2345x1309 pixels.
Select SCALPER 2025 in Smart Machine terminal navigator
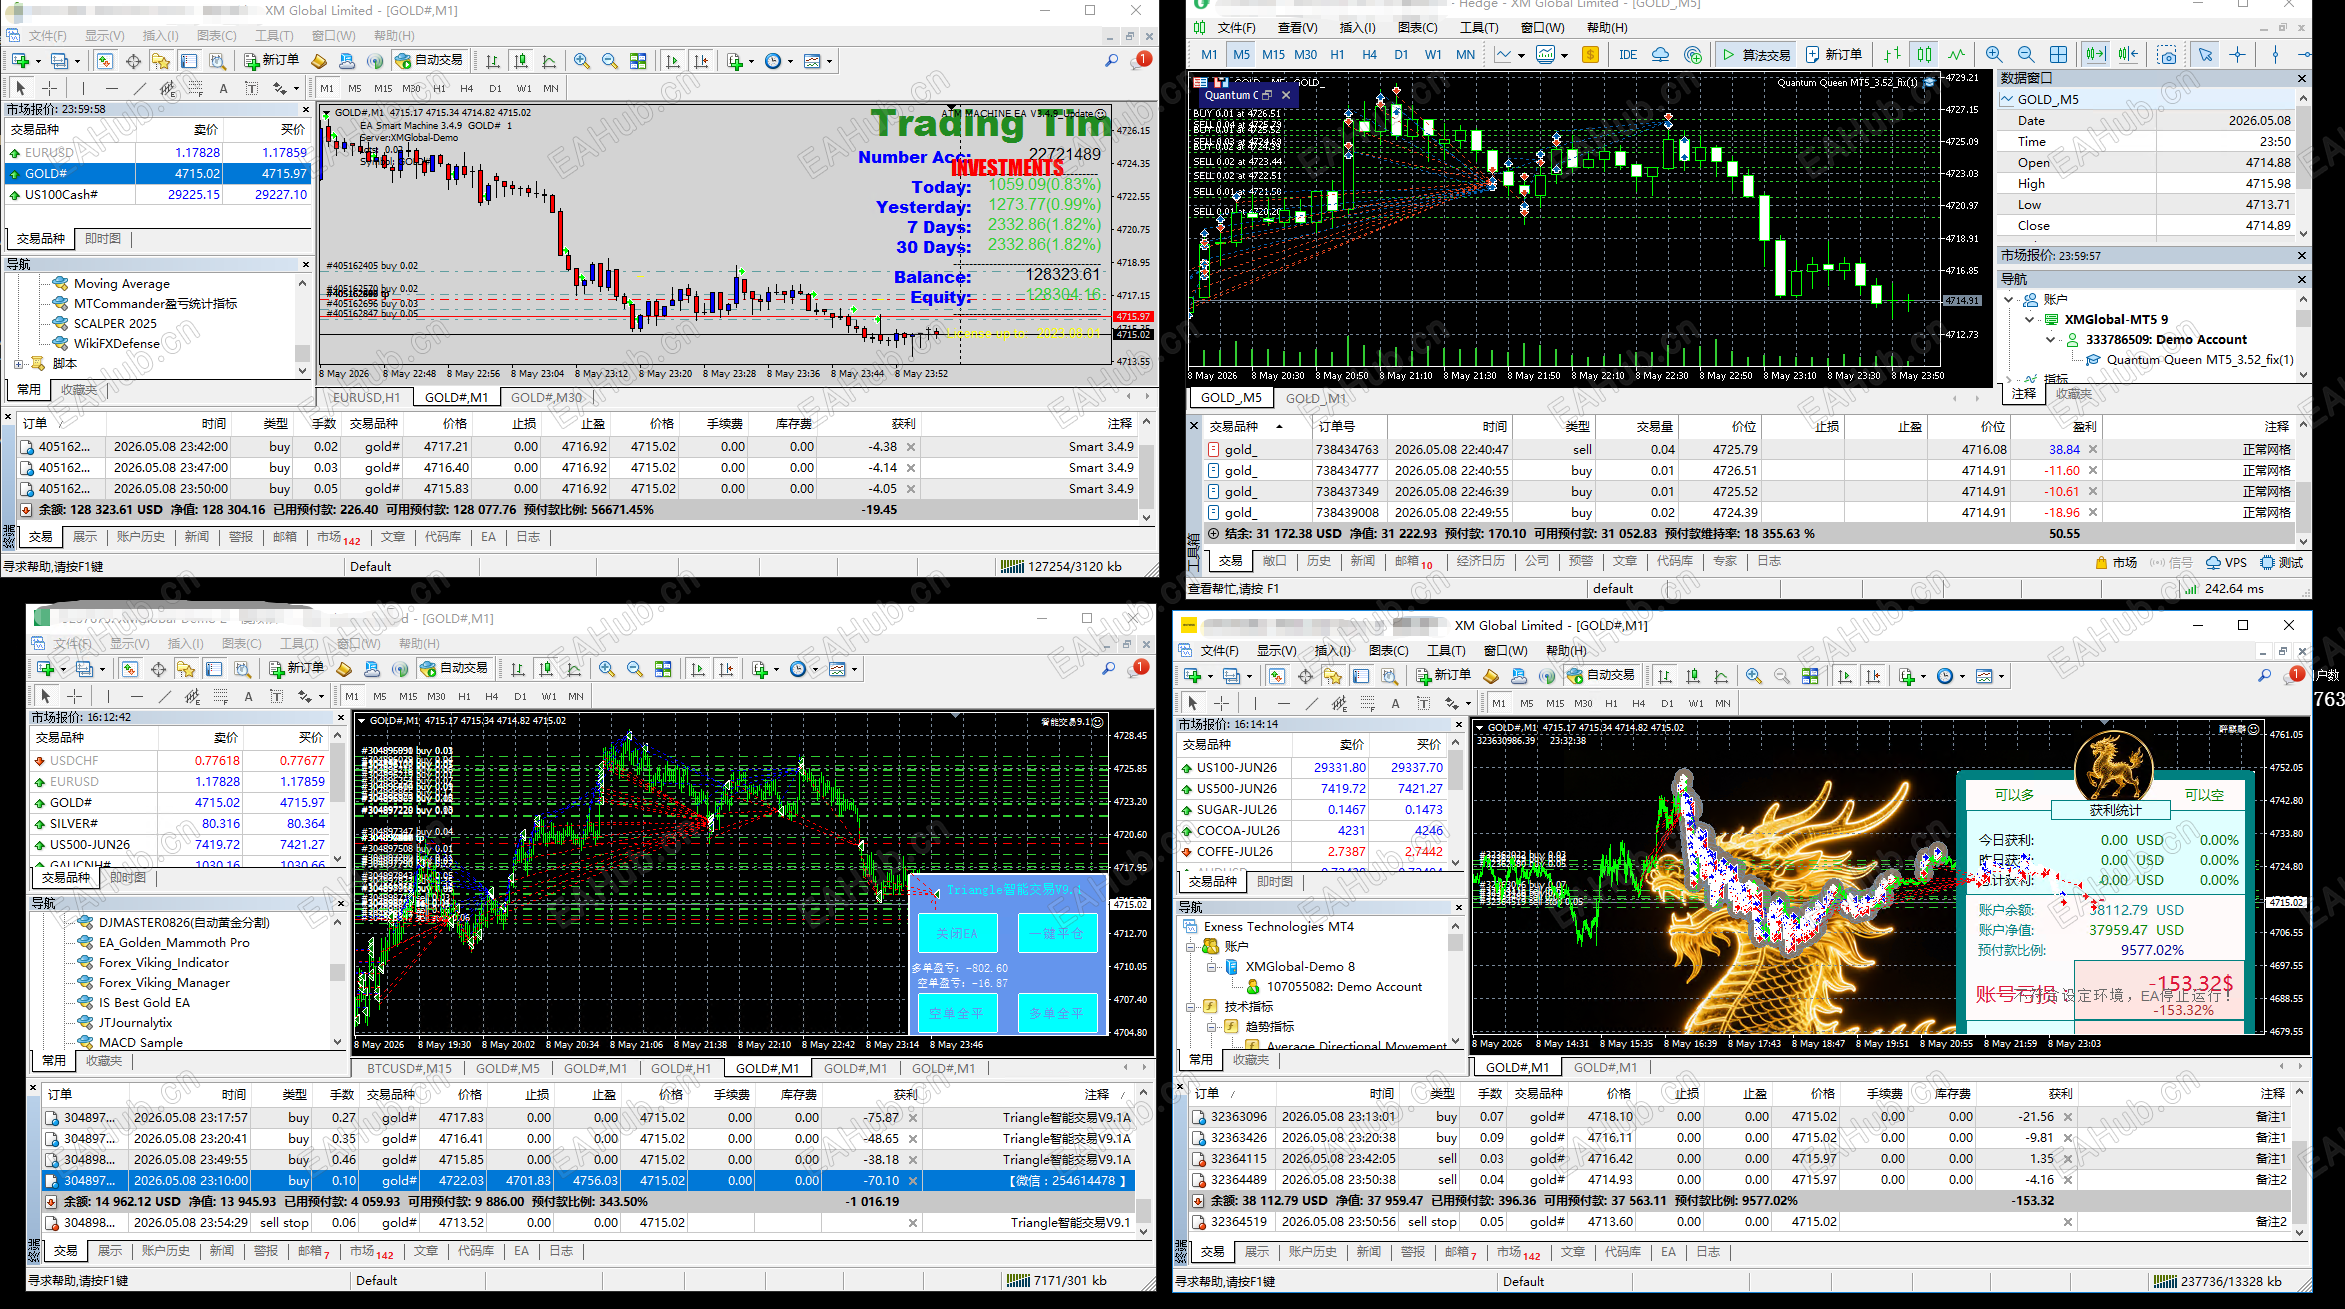pos(115,324)
